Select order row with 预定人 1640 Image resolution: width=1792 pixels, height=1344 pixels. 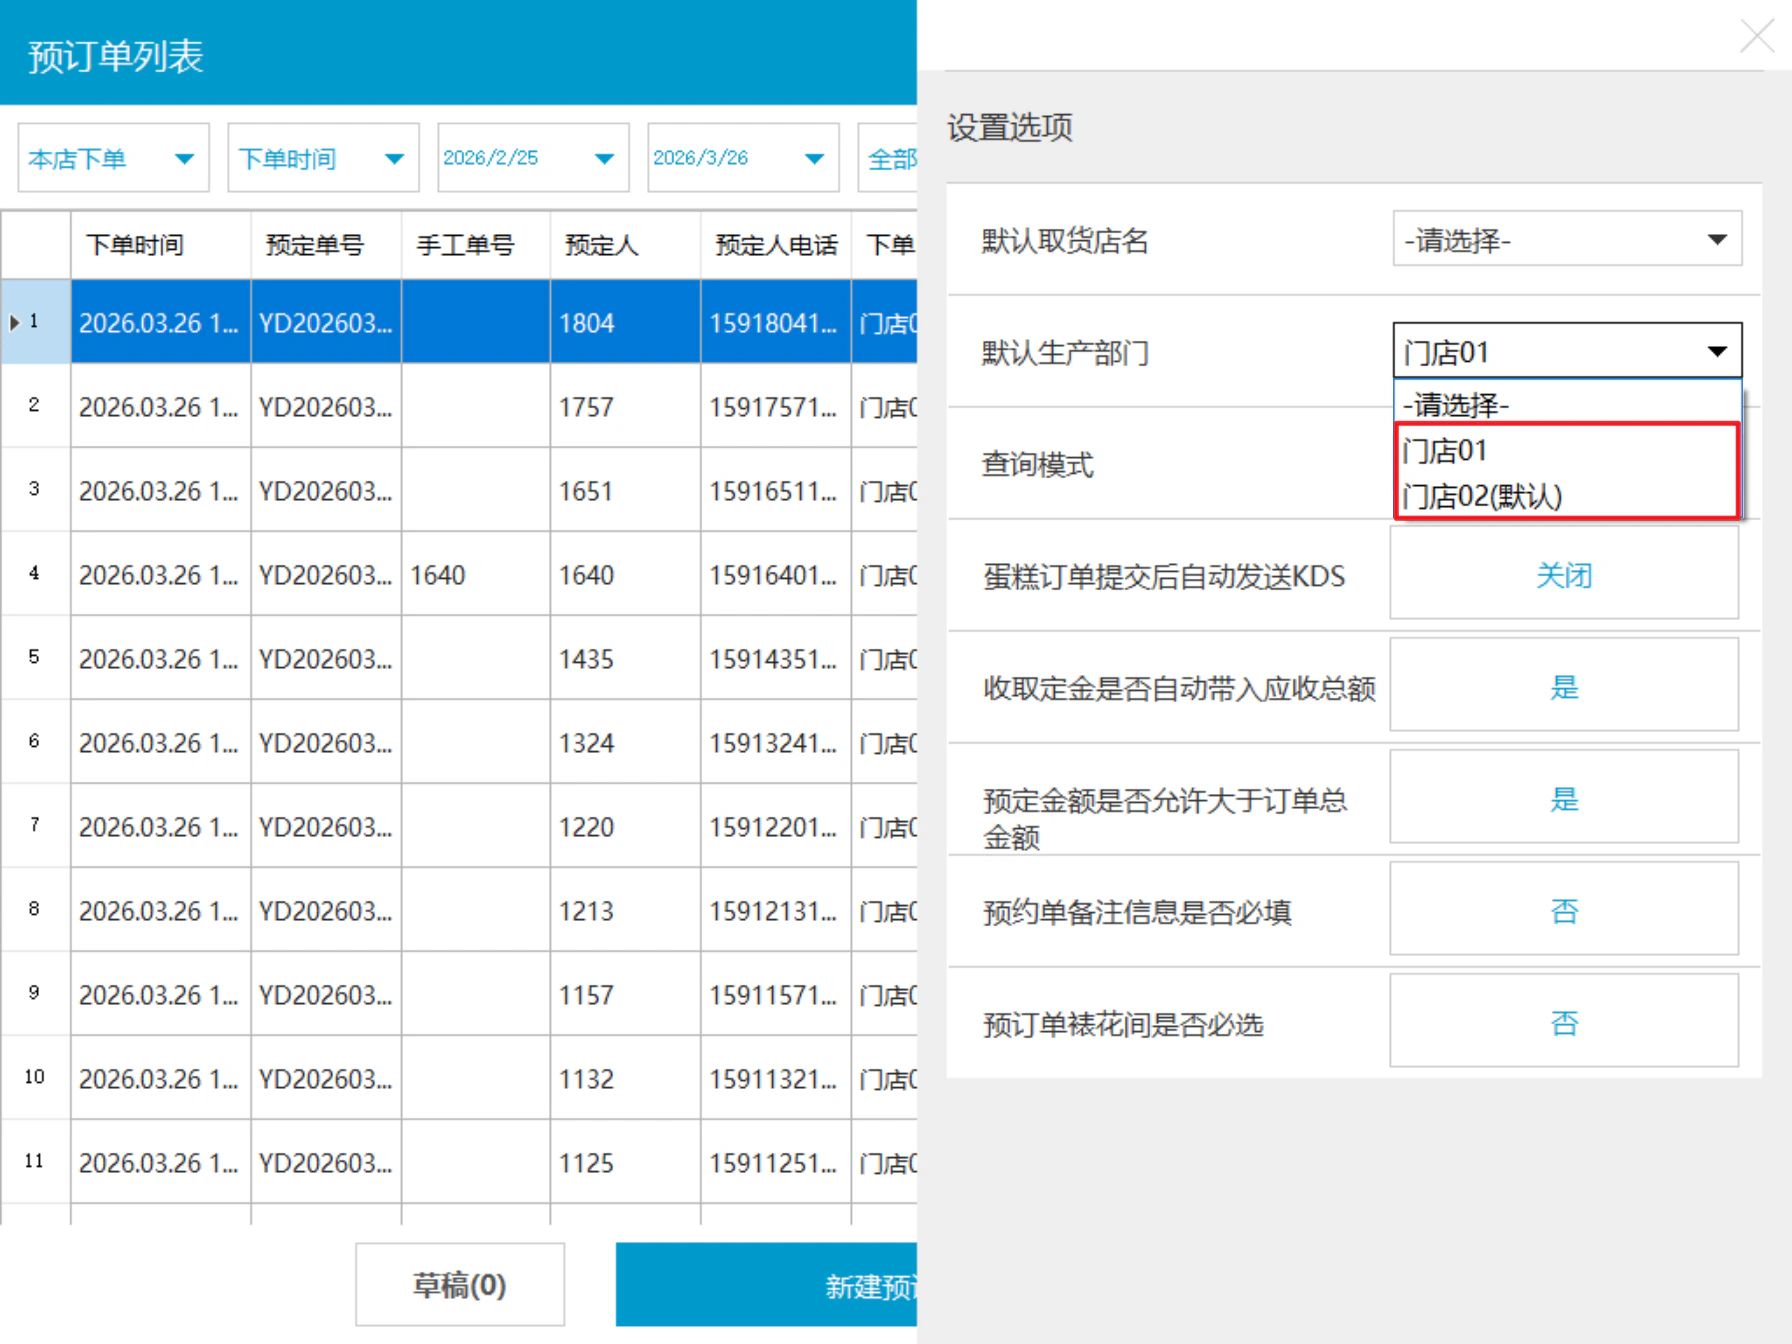(x=459, y=575)
